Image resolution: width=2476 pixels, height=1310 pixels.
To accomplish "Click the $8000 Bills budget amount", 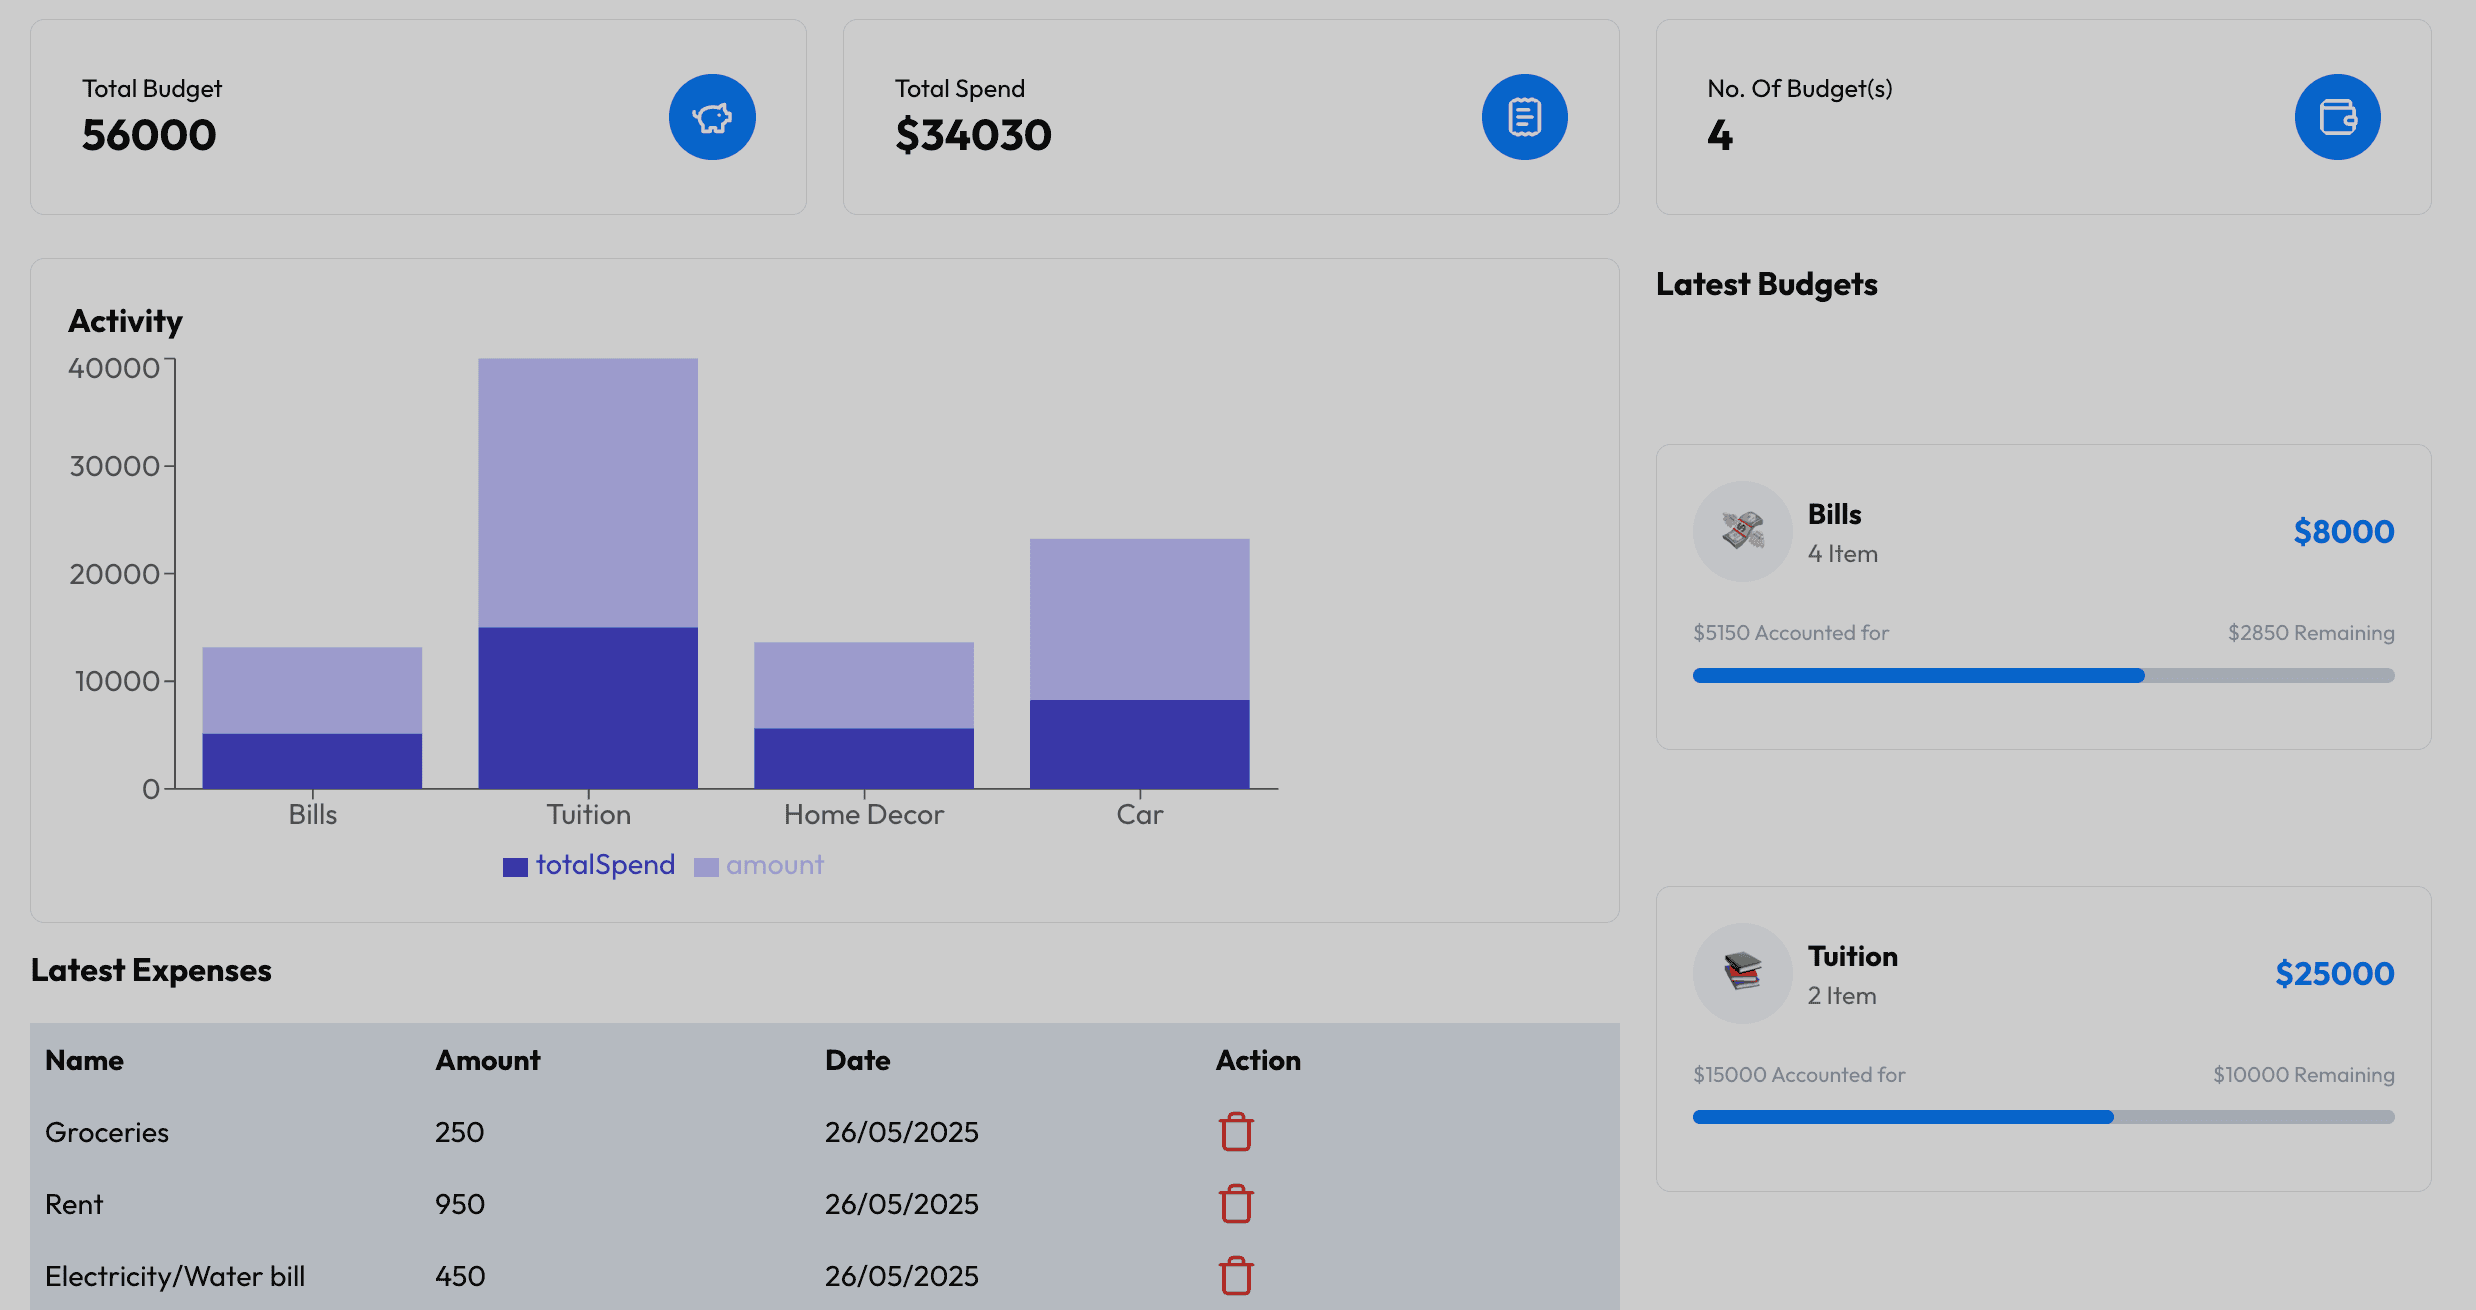I will click(2344, 531).
